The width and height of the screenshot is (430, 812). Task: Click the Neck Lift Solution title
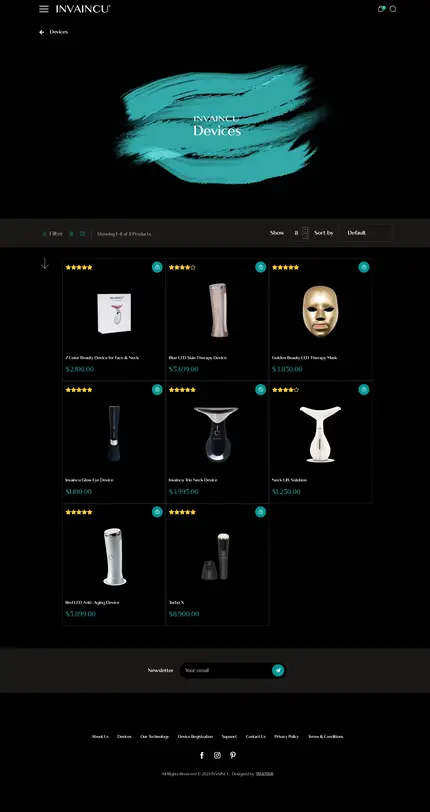(289, 480)
